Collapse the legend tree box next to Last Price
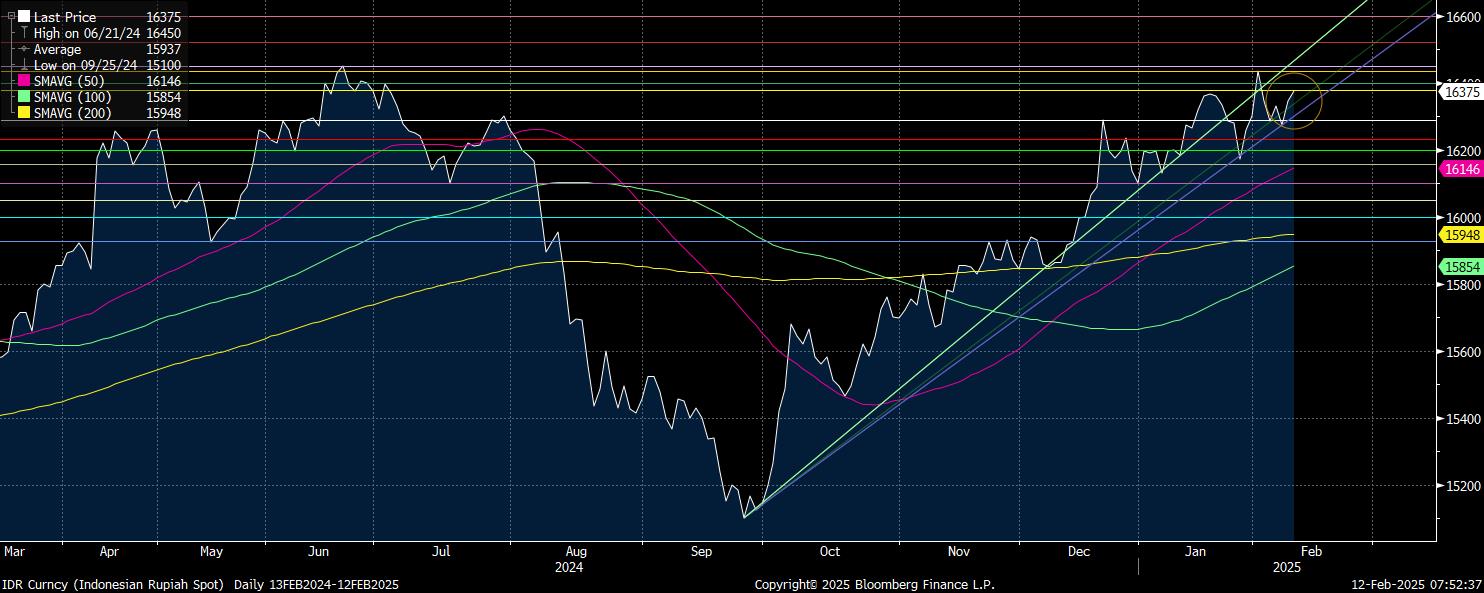Image resolution: width=1484 pixels, height=593 pixels. [11, 17]
